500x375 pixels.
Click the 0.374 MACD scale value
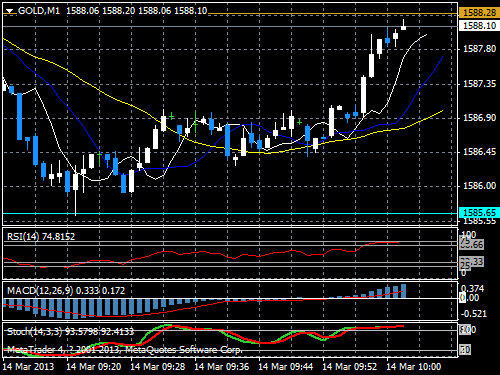(472, 289)
